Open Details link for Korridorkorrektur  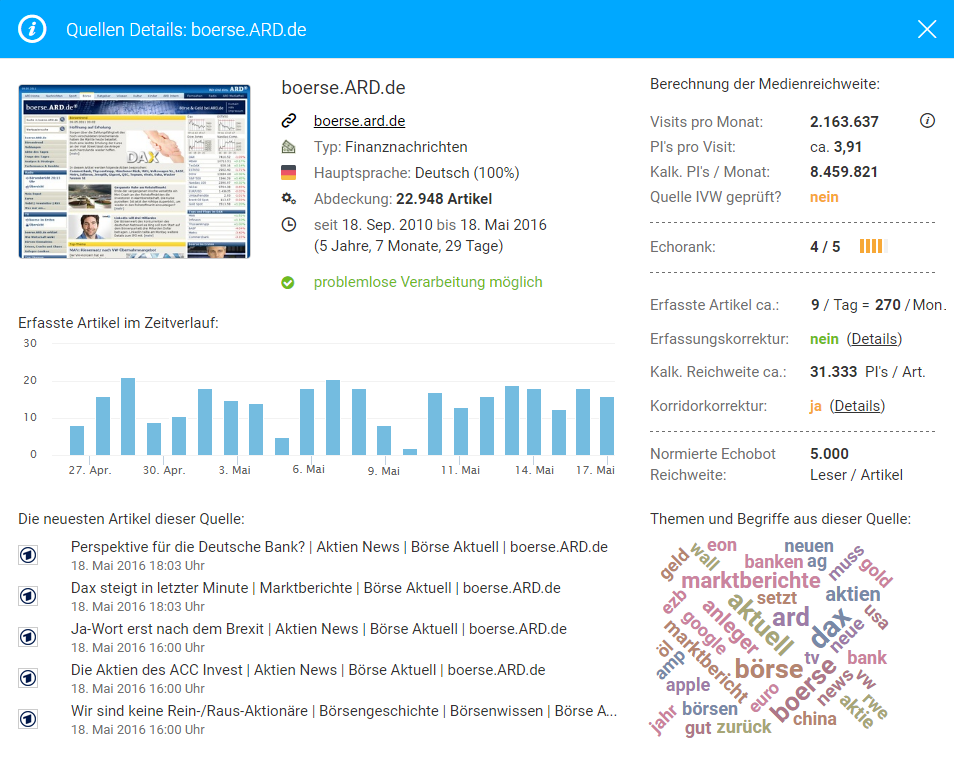(x=858, y=406)
